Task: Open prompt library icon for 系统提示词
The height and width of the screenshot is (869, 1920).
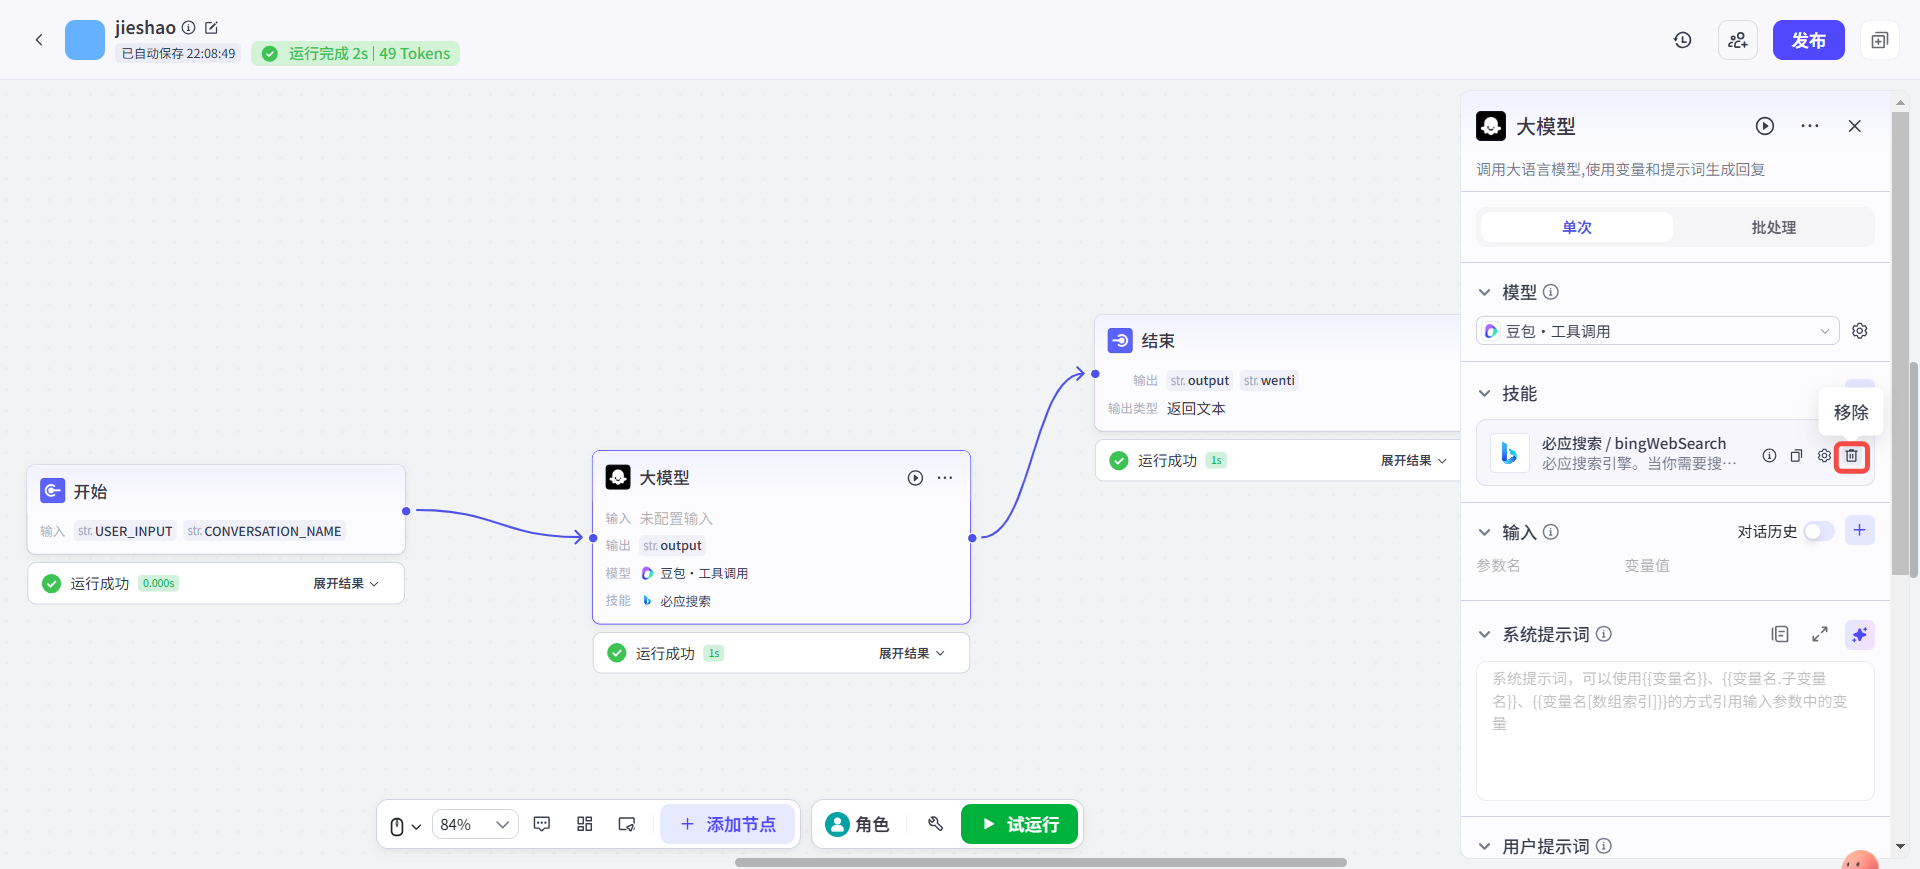Action: (1780, 634)
